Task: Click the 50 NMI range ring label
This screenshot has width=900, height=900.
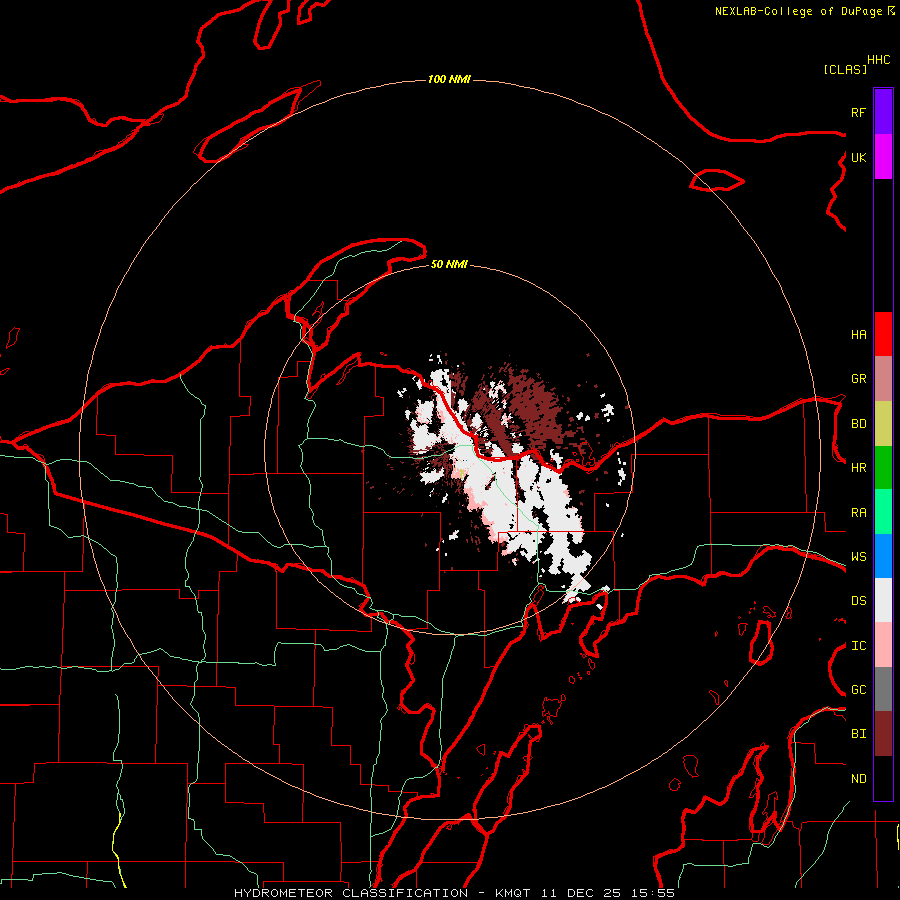Action: point(449,265)
